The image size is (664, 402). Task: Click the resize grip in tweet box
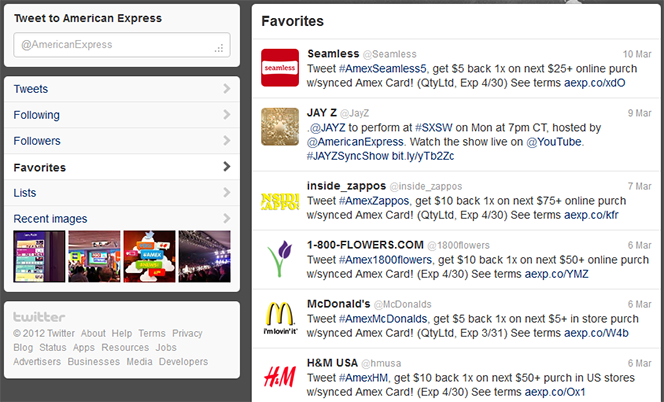click(x=219, y=48)
